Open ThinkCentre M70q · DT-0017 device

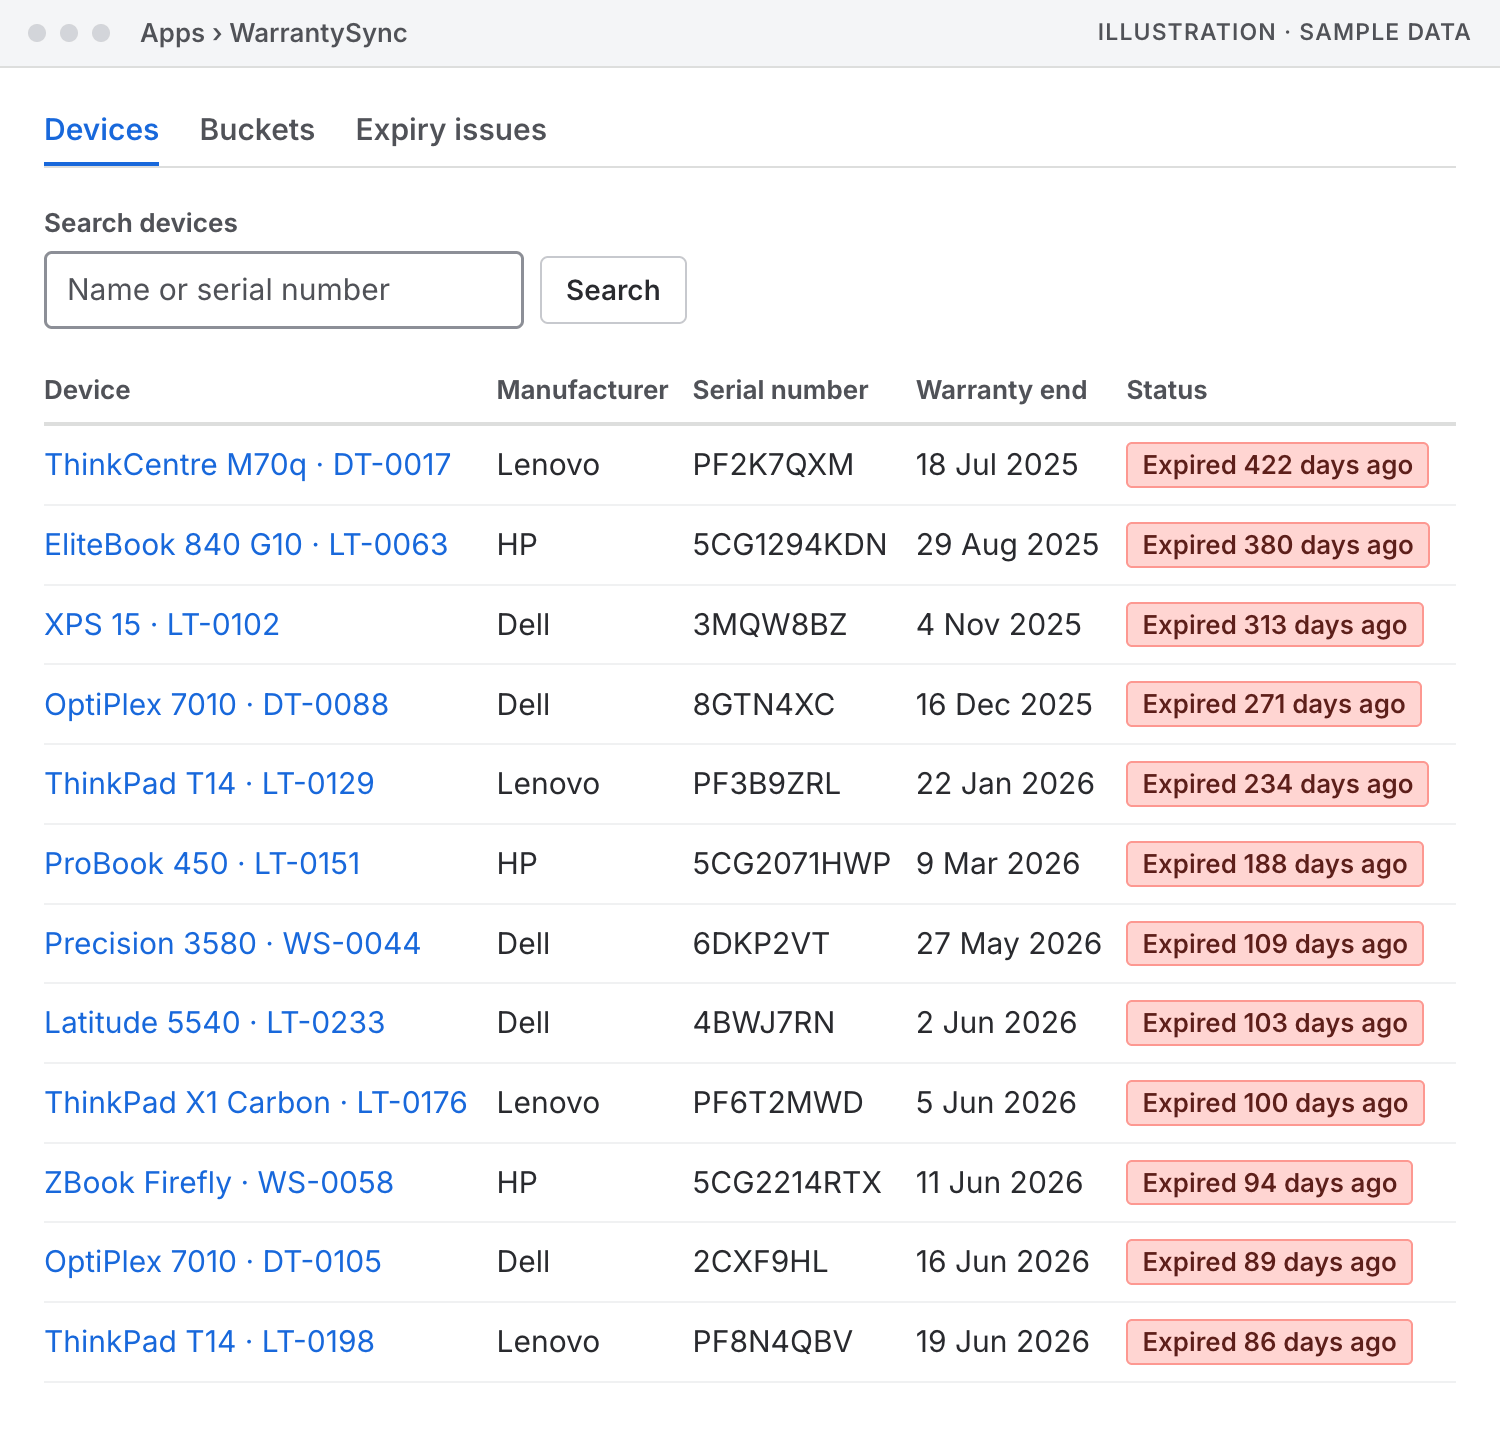pyautogui.click(x=248, y=465)
